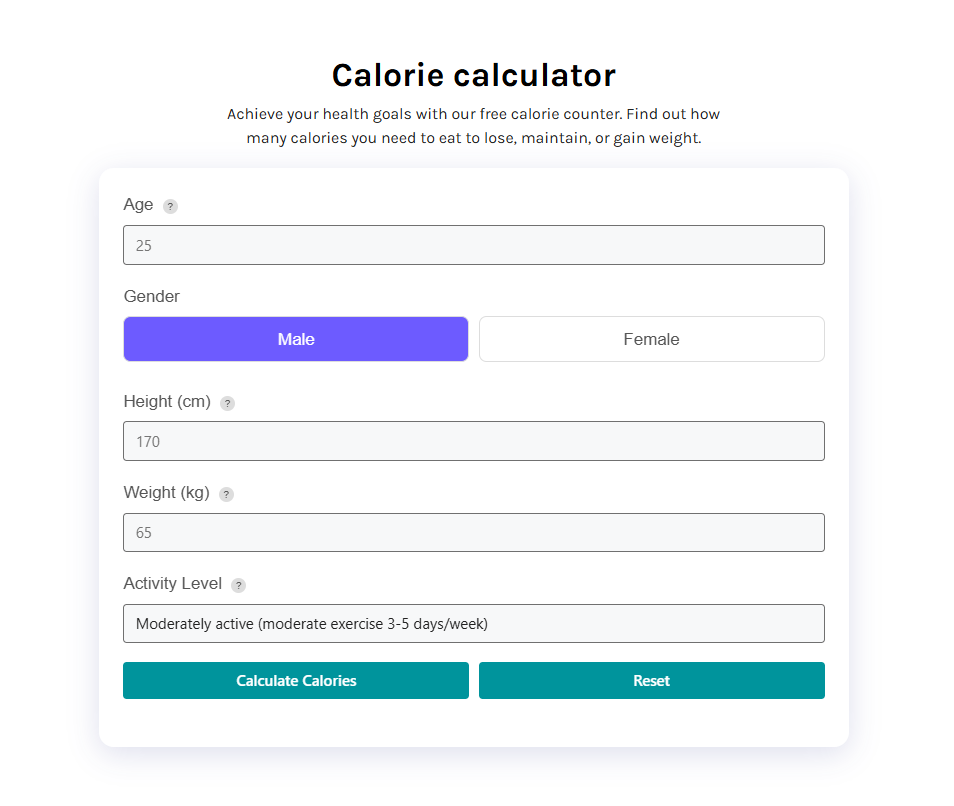Click the Height (cm) label text

[167, 402]
